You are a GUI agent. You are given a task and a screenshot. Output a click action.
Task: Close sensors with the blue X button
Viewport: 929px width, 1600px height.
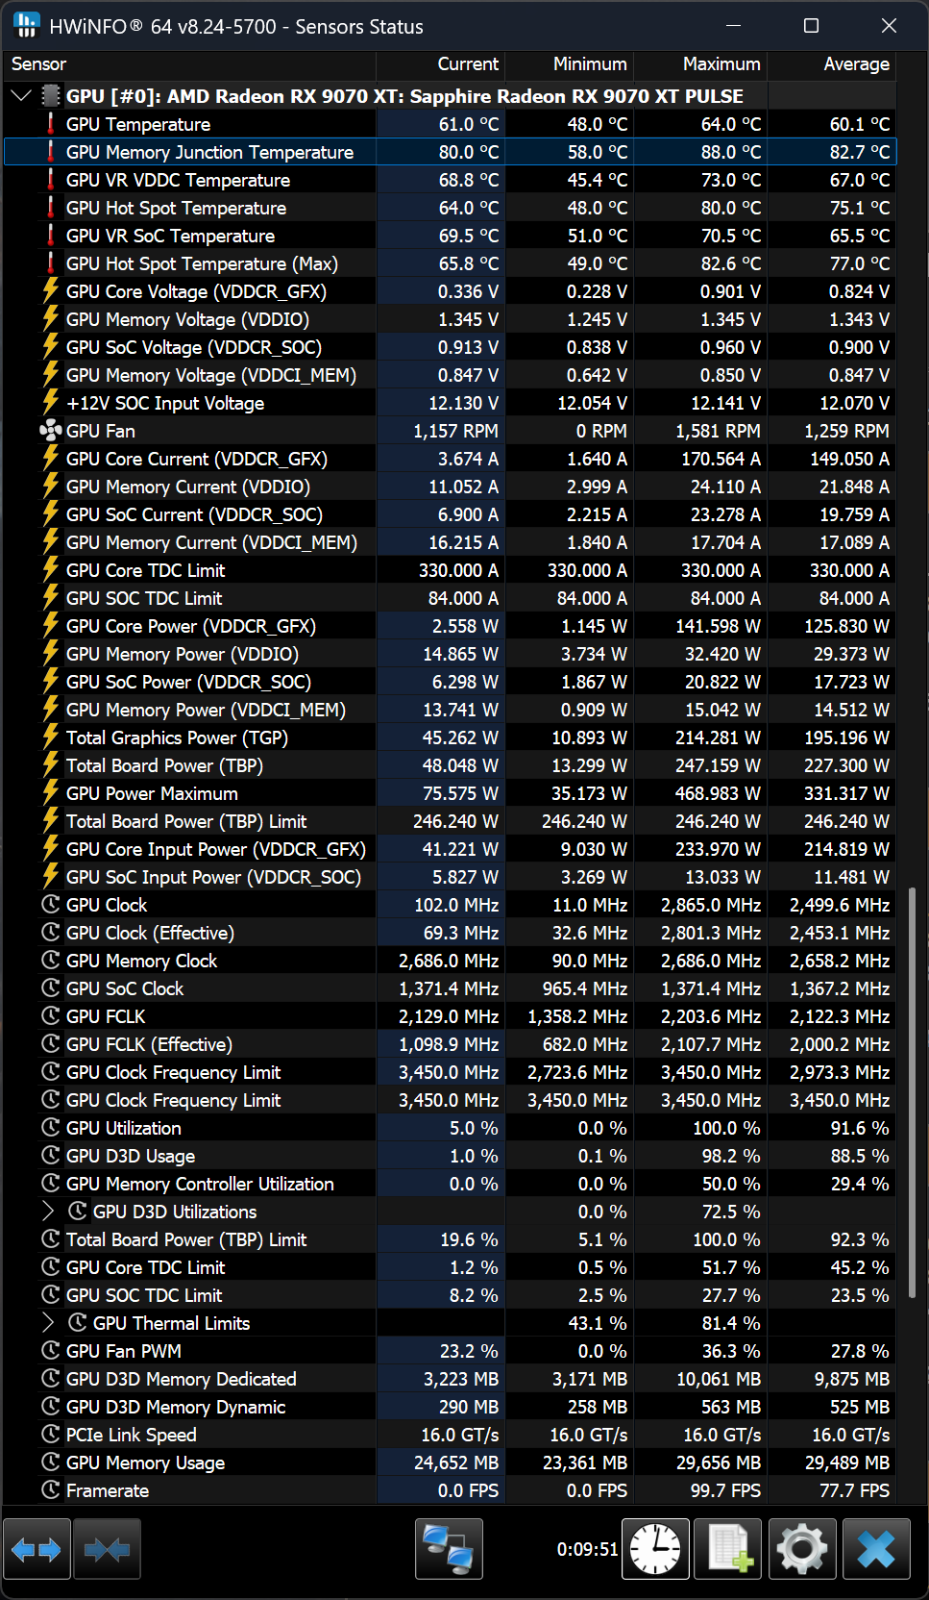(876, 1549)
